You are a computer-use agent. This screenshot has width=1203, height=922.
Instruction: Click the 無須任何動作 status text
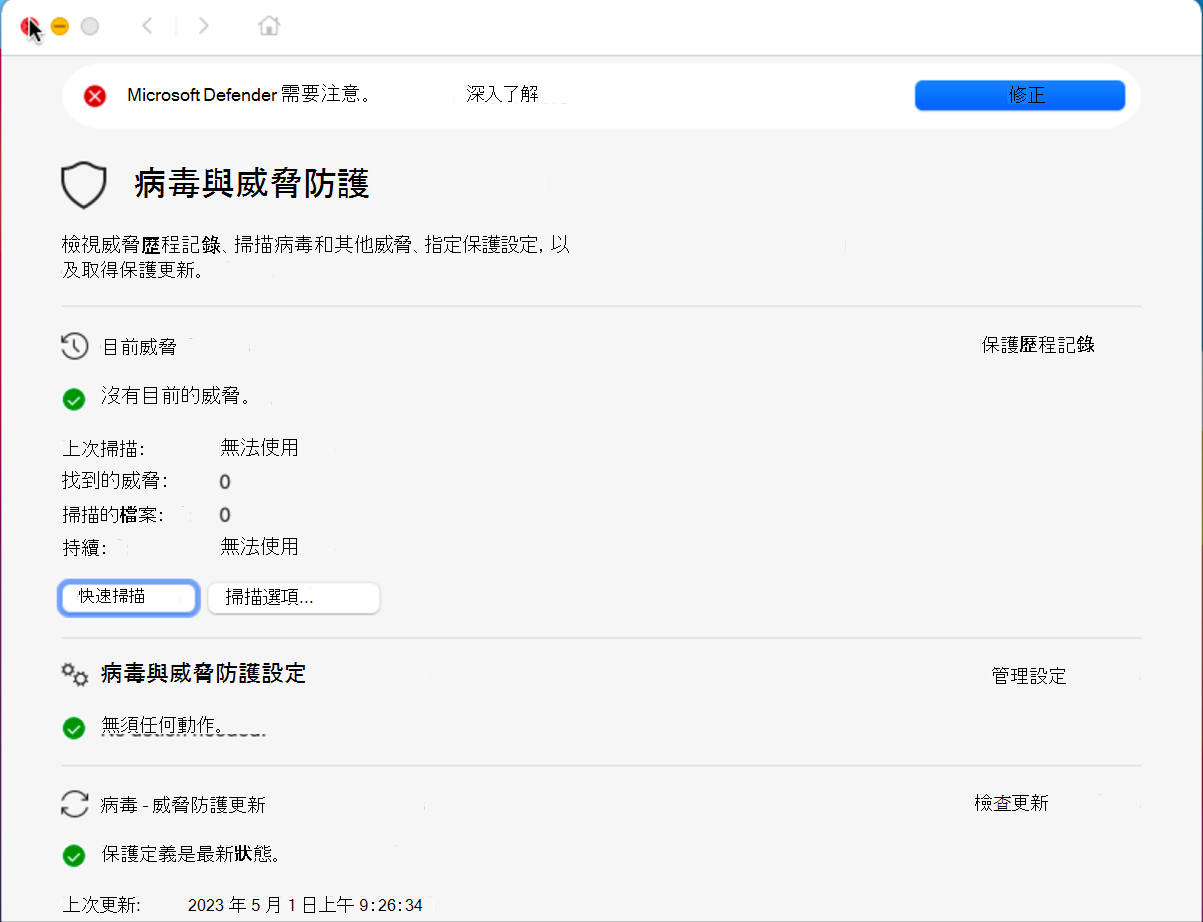(x=163, y=726)
